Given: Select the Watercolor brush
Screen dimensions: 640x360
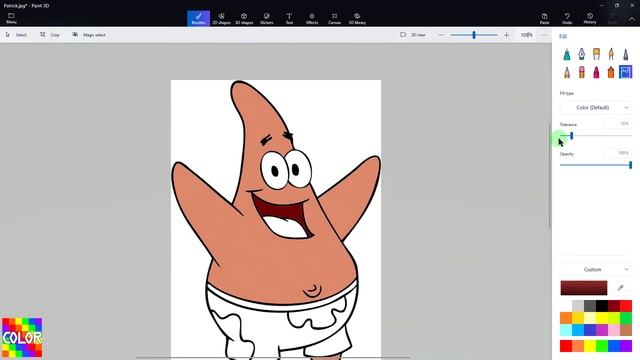Looking at the screenshot, I should (611, 54).
